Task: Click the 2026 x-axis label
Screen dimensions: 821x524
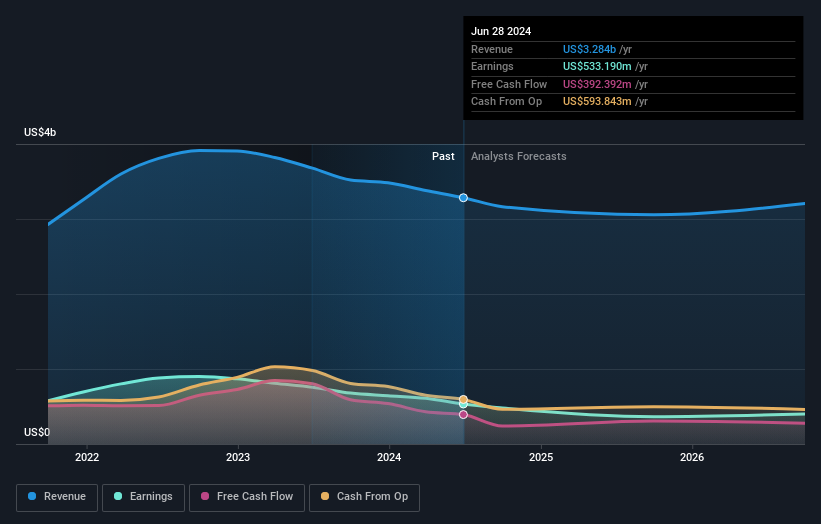Action: coord(692,457)
